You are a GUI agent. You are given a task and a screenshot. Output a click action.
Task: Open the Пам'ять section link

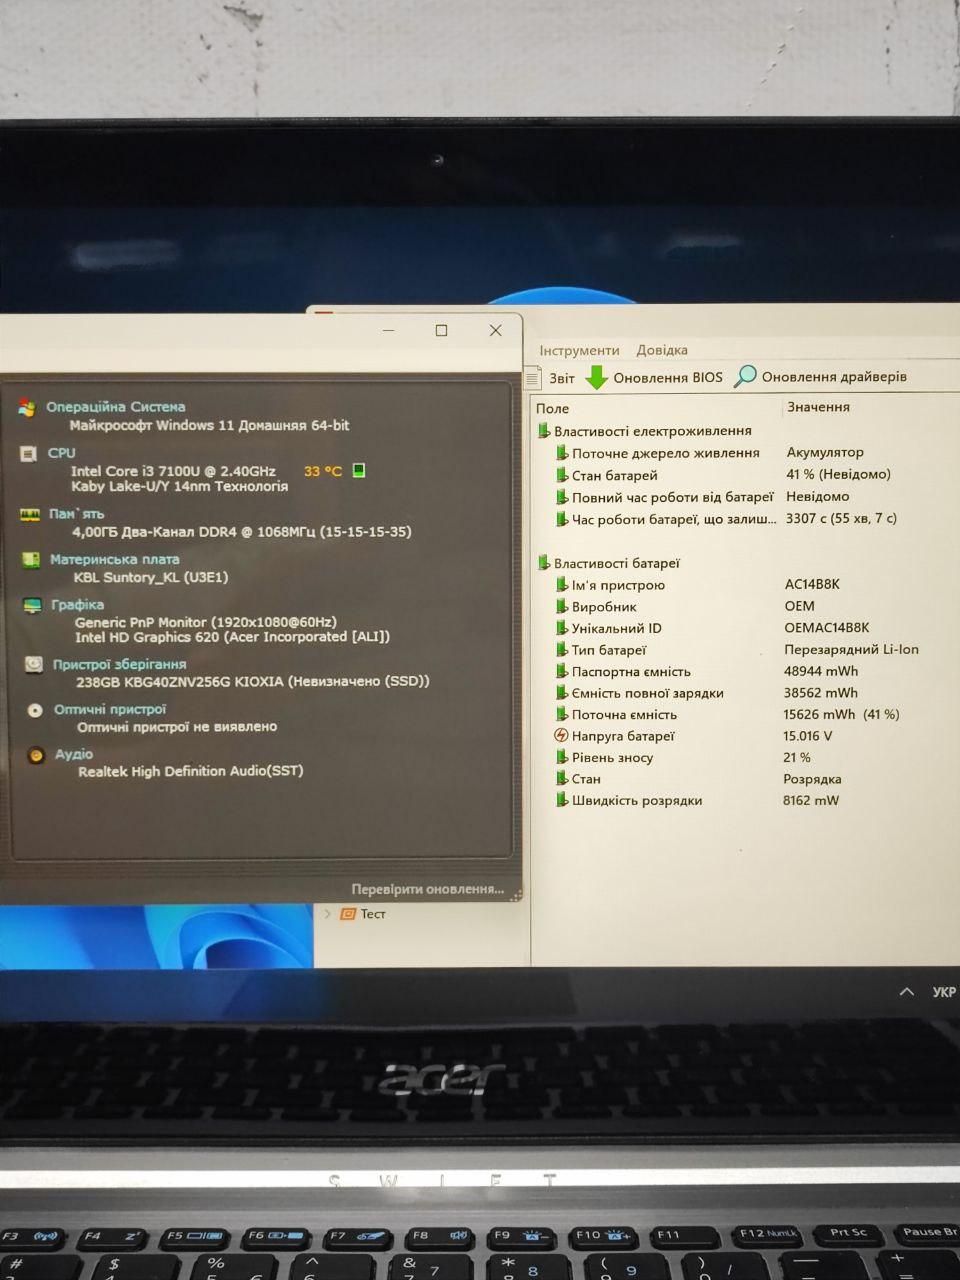pos(76,514)
